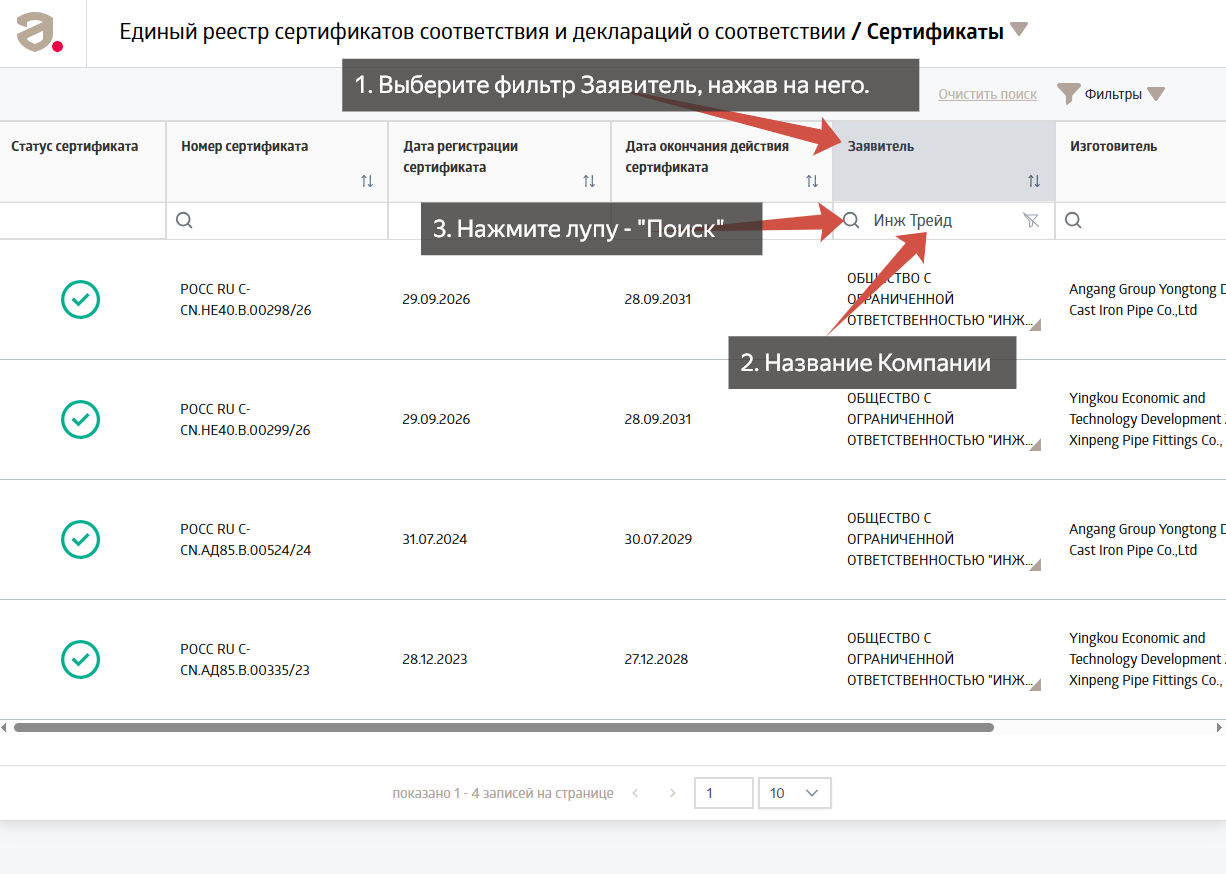Sort by Дата регистрации сертификата arrows
The width and height of the screenshot is (1226, 874).
pyautogui.click(x=589, y=181)
